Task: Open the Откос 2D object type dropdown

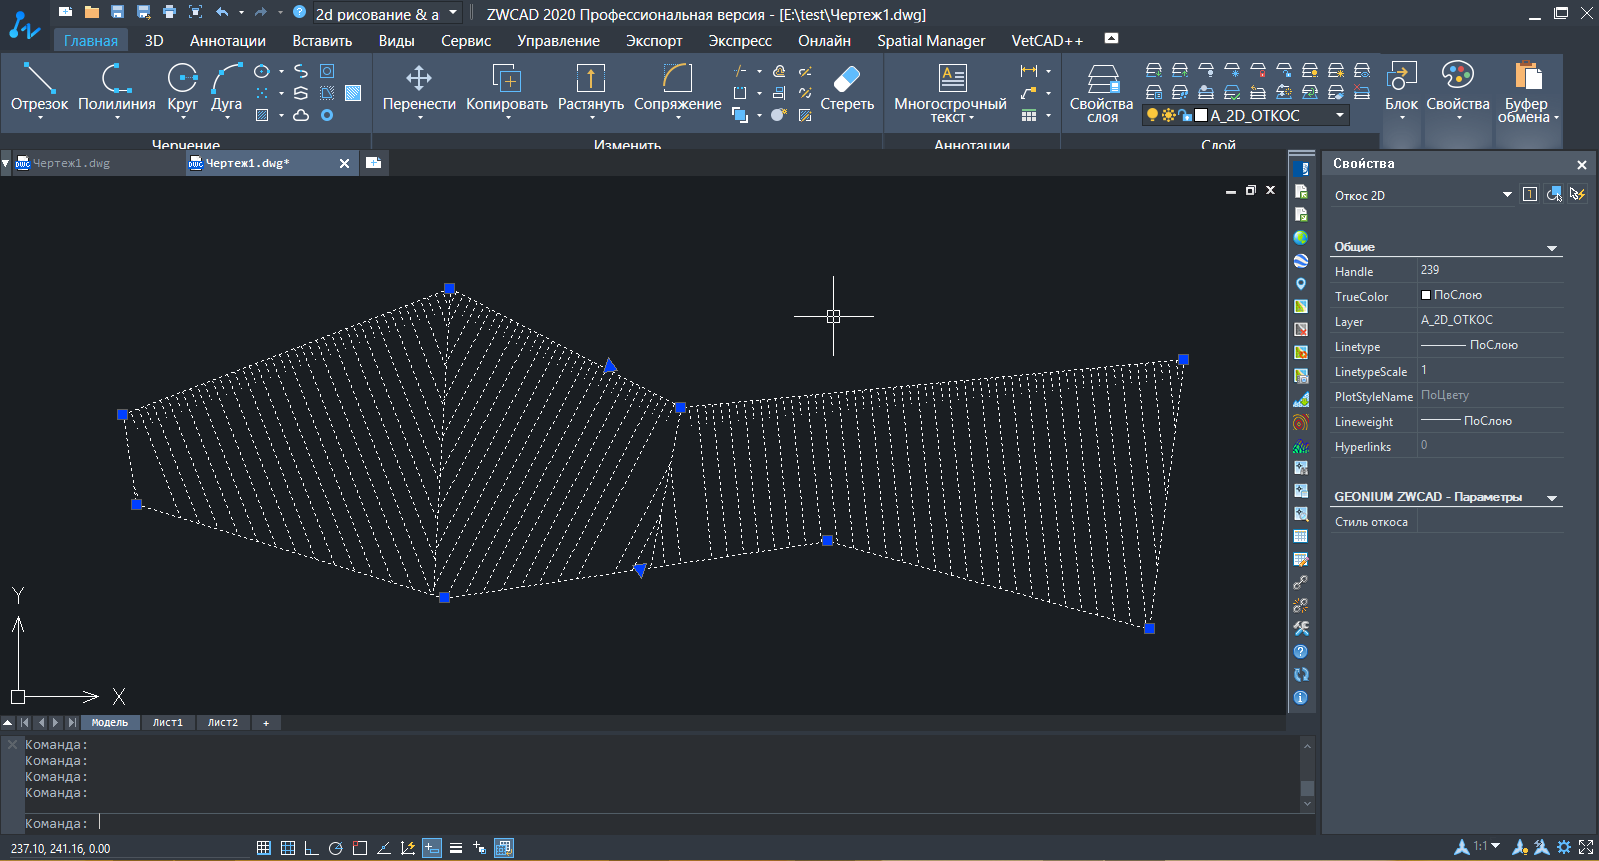Action: coord(1507,194)
